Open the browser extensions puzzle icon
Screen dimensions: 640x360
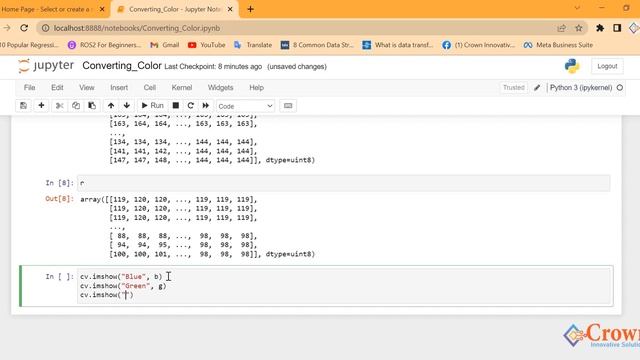[600, 28]
